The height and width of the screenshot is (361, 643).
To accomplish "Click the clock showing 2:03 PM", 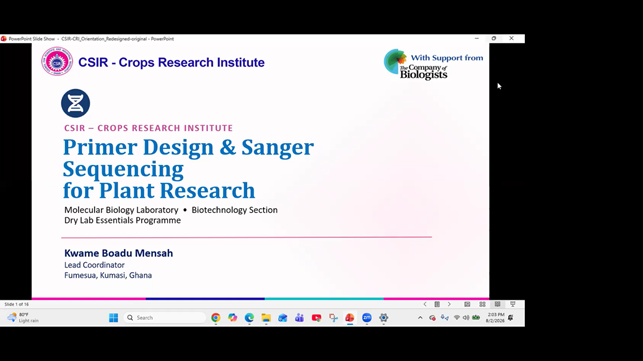I will (495, 318).
